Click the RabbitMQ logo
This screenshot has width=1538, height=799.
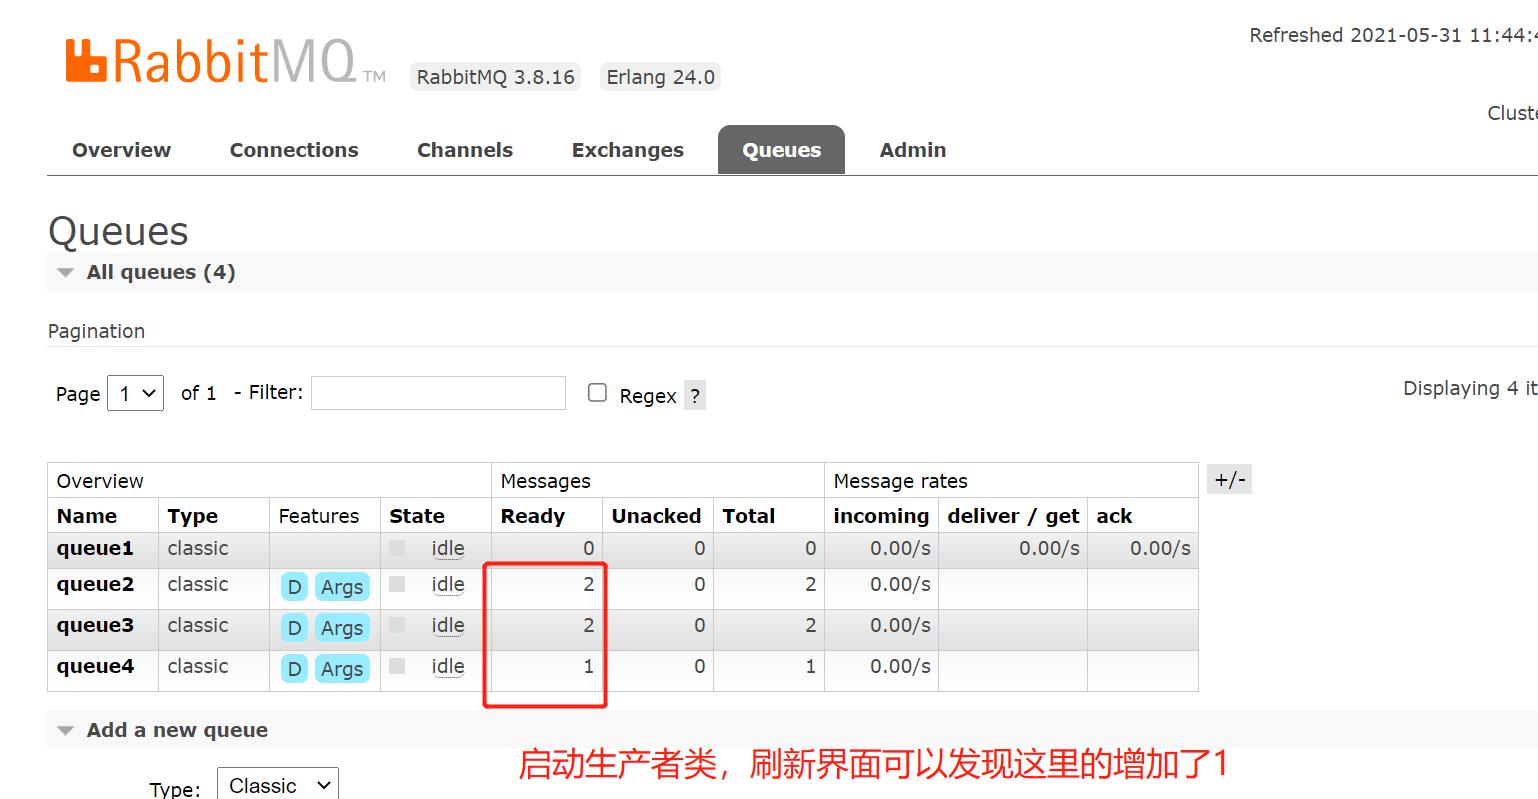(x=225, y=61)
